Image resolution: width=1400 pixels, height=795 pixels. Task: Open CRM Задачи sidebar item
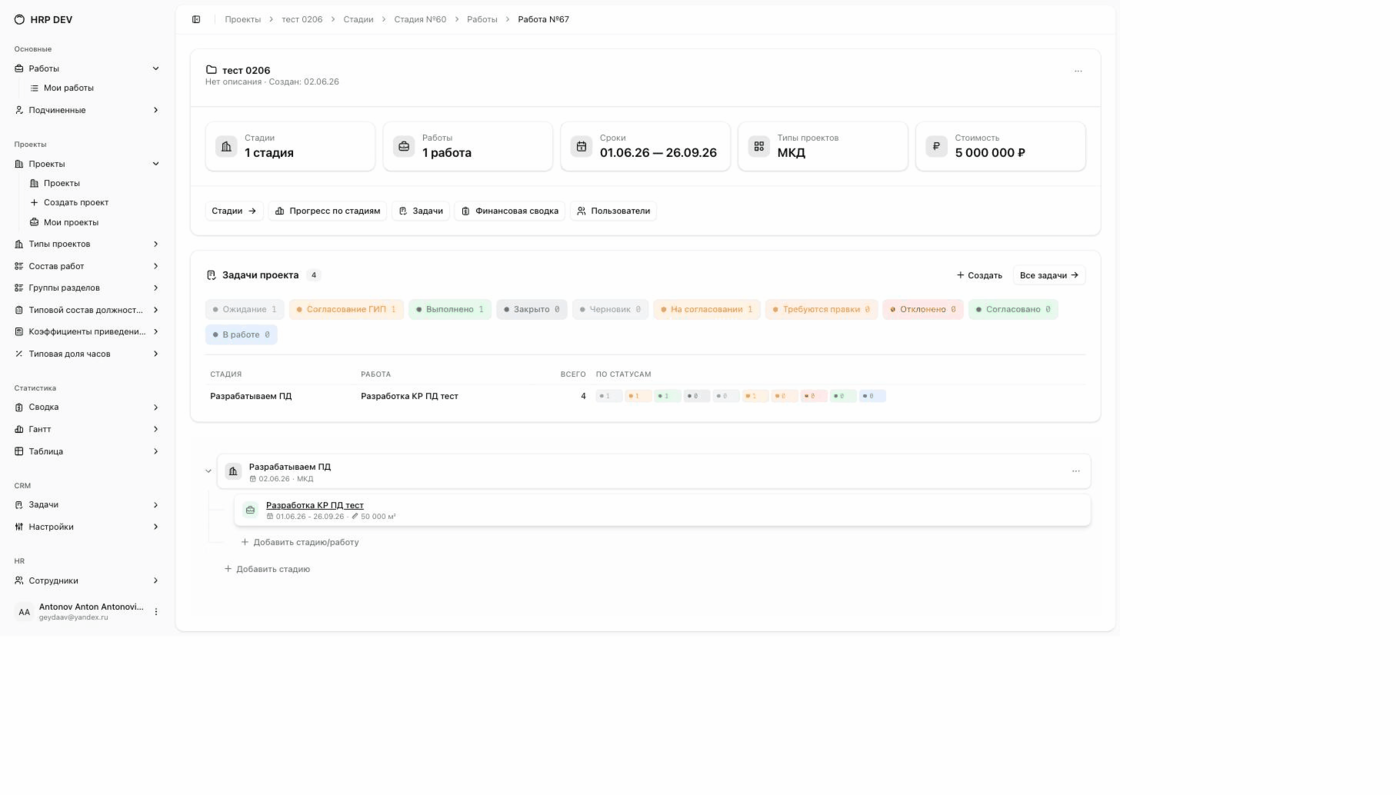(86, 505)
